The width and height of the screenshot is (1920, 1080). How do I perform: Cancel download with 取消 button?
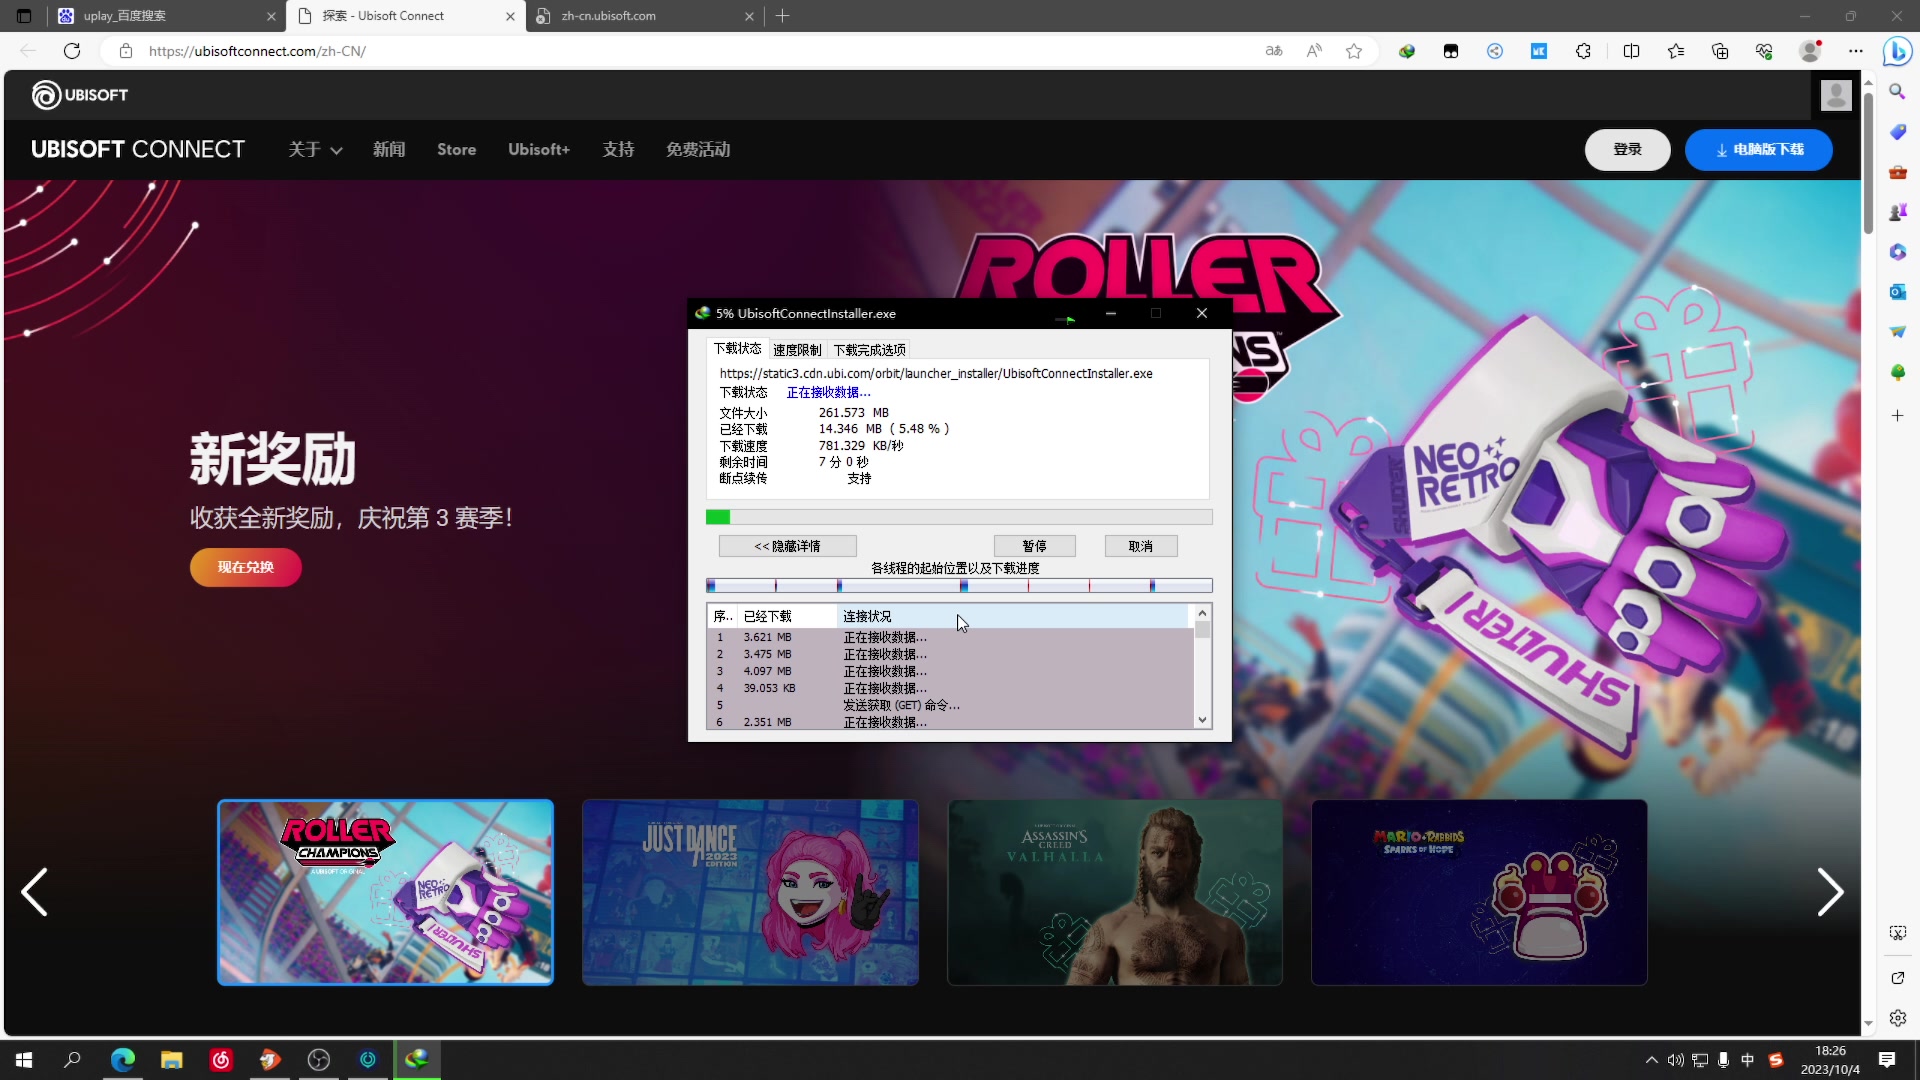click(x=1140, y=546)
